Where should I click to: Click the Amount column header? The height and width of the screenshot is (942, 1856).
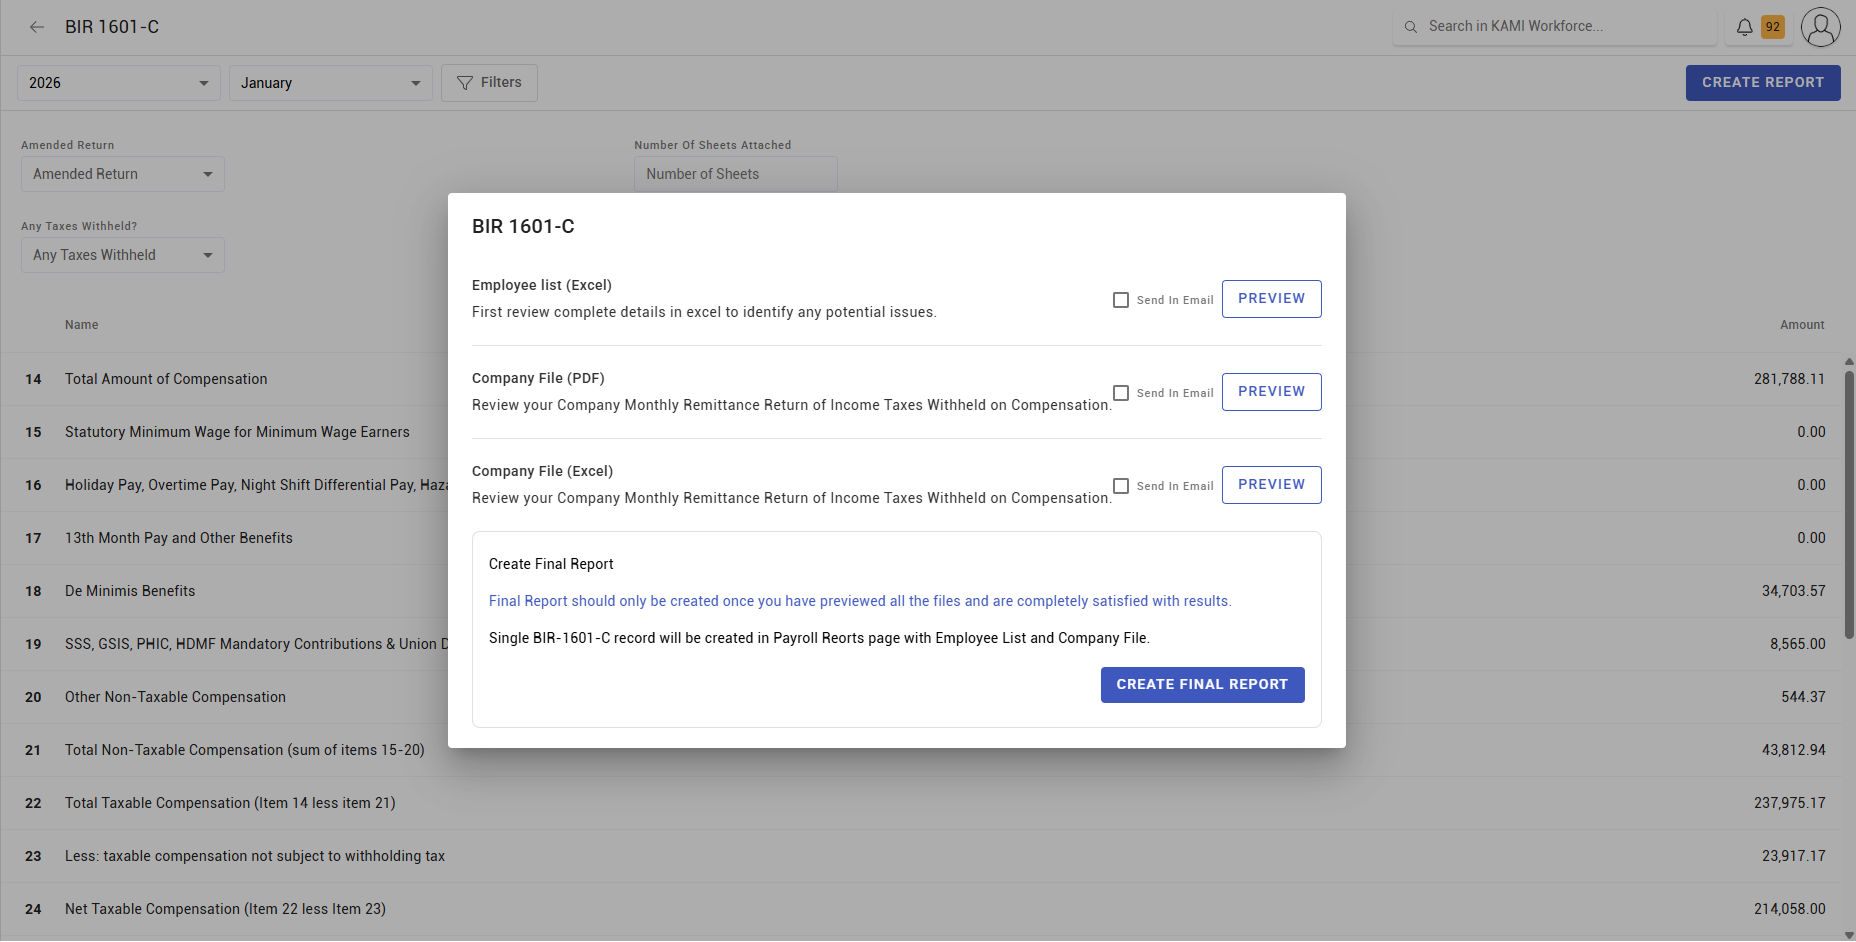coord(1802,325)
